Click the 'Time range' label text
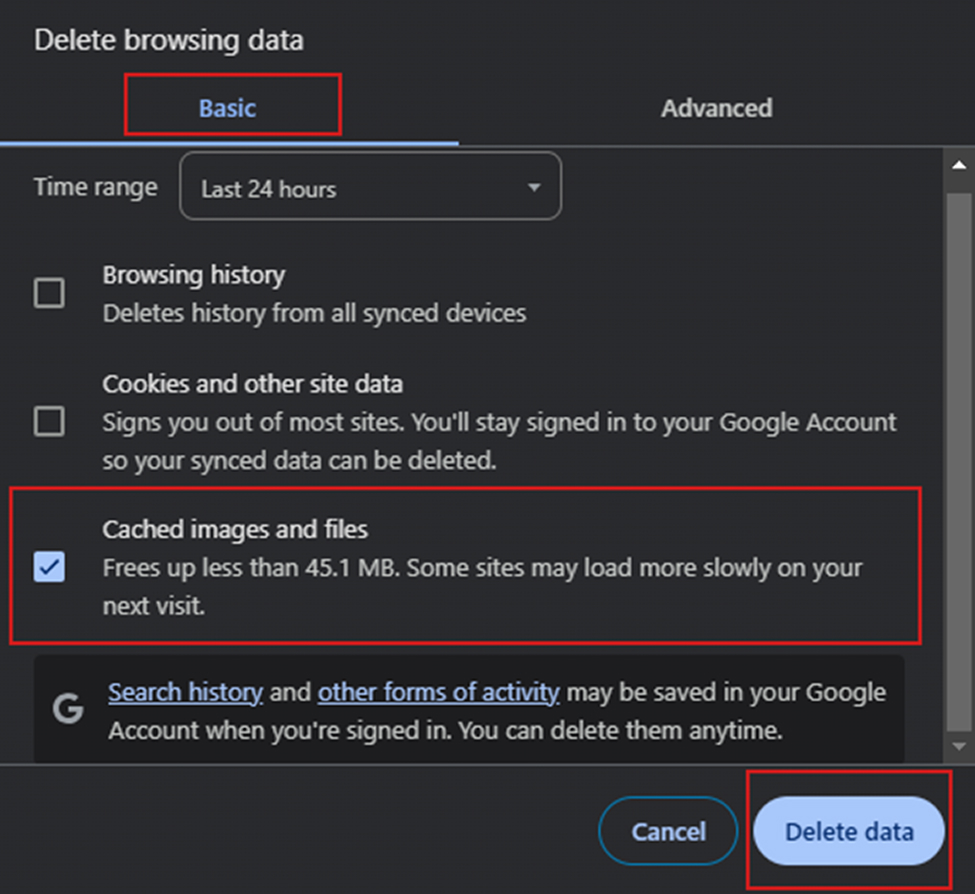The image size is (975, 894). (95, 187)
